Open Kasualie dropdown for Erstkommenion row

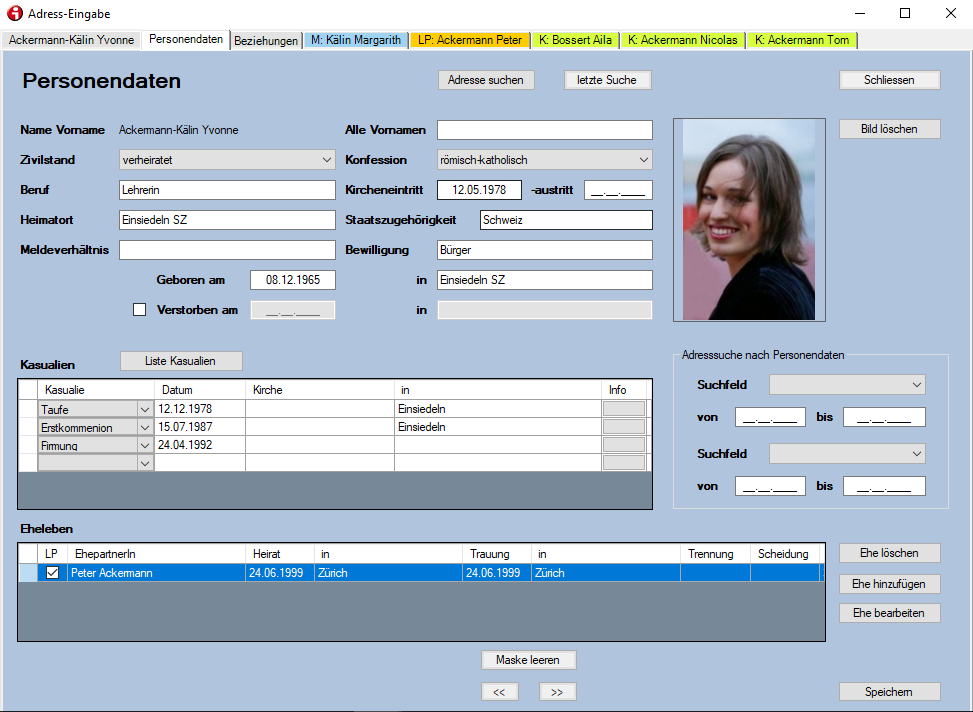(145, 427)
